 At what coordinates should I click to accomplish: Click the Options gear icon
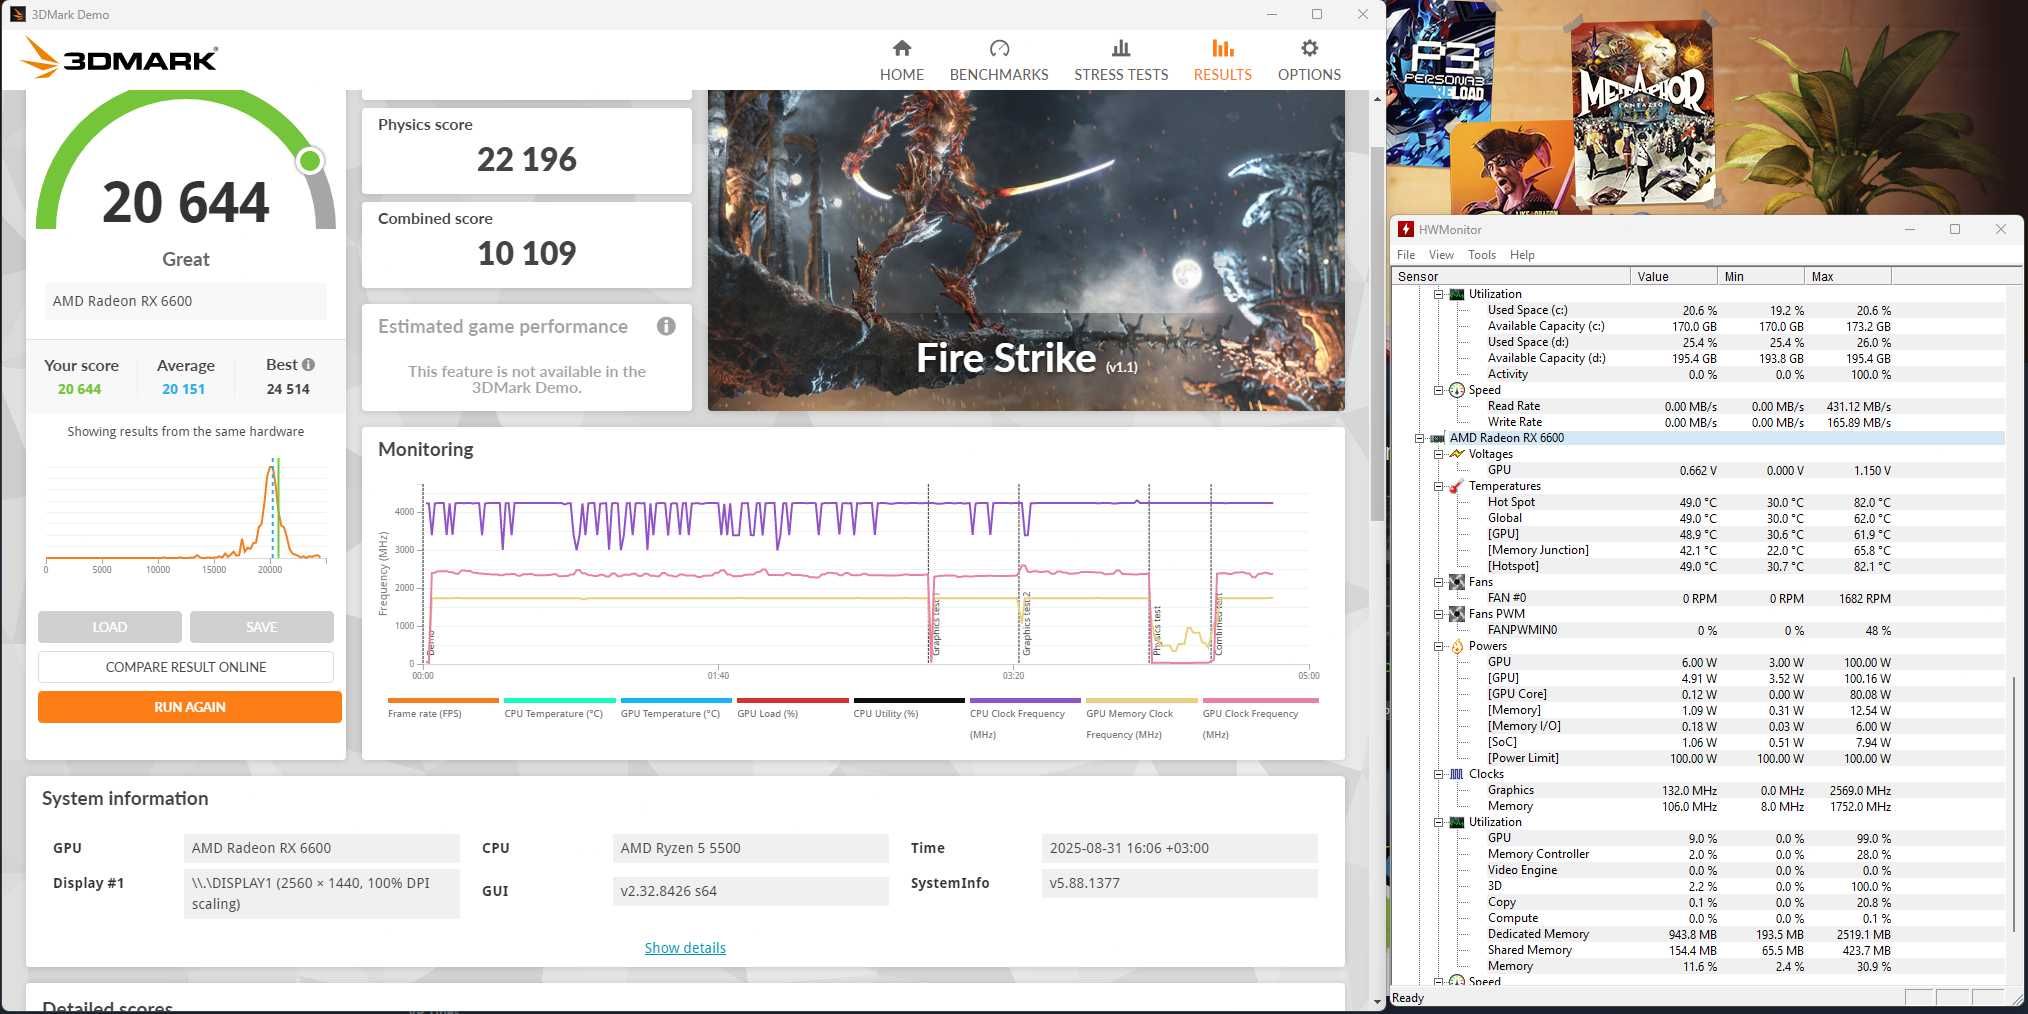pos(1309,48)
